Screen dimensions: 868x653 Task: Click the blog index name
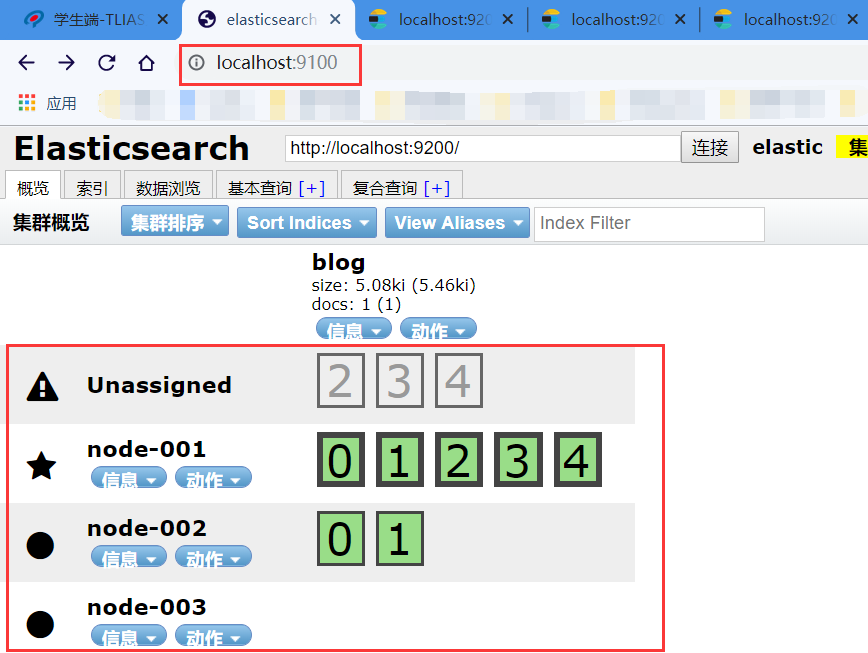[x=338, y=262]
